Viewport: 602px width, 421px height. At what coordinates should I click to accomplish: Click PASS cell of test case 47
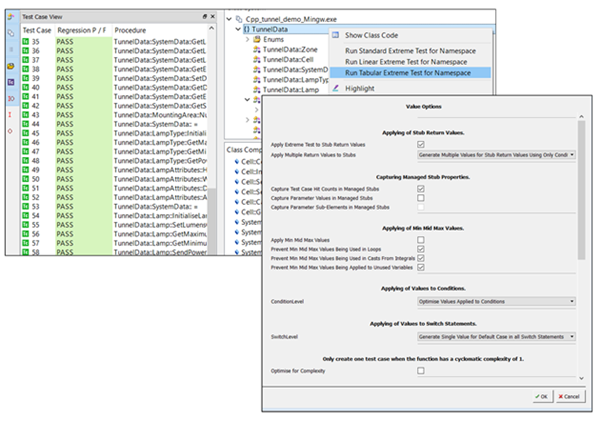[x=84, y=151]
